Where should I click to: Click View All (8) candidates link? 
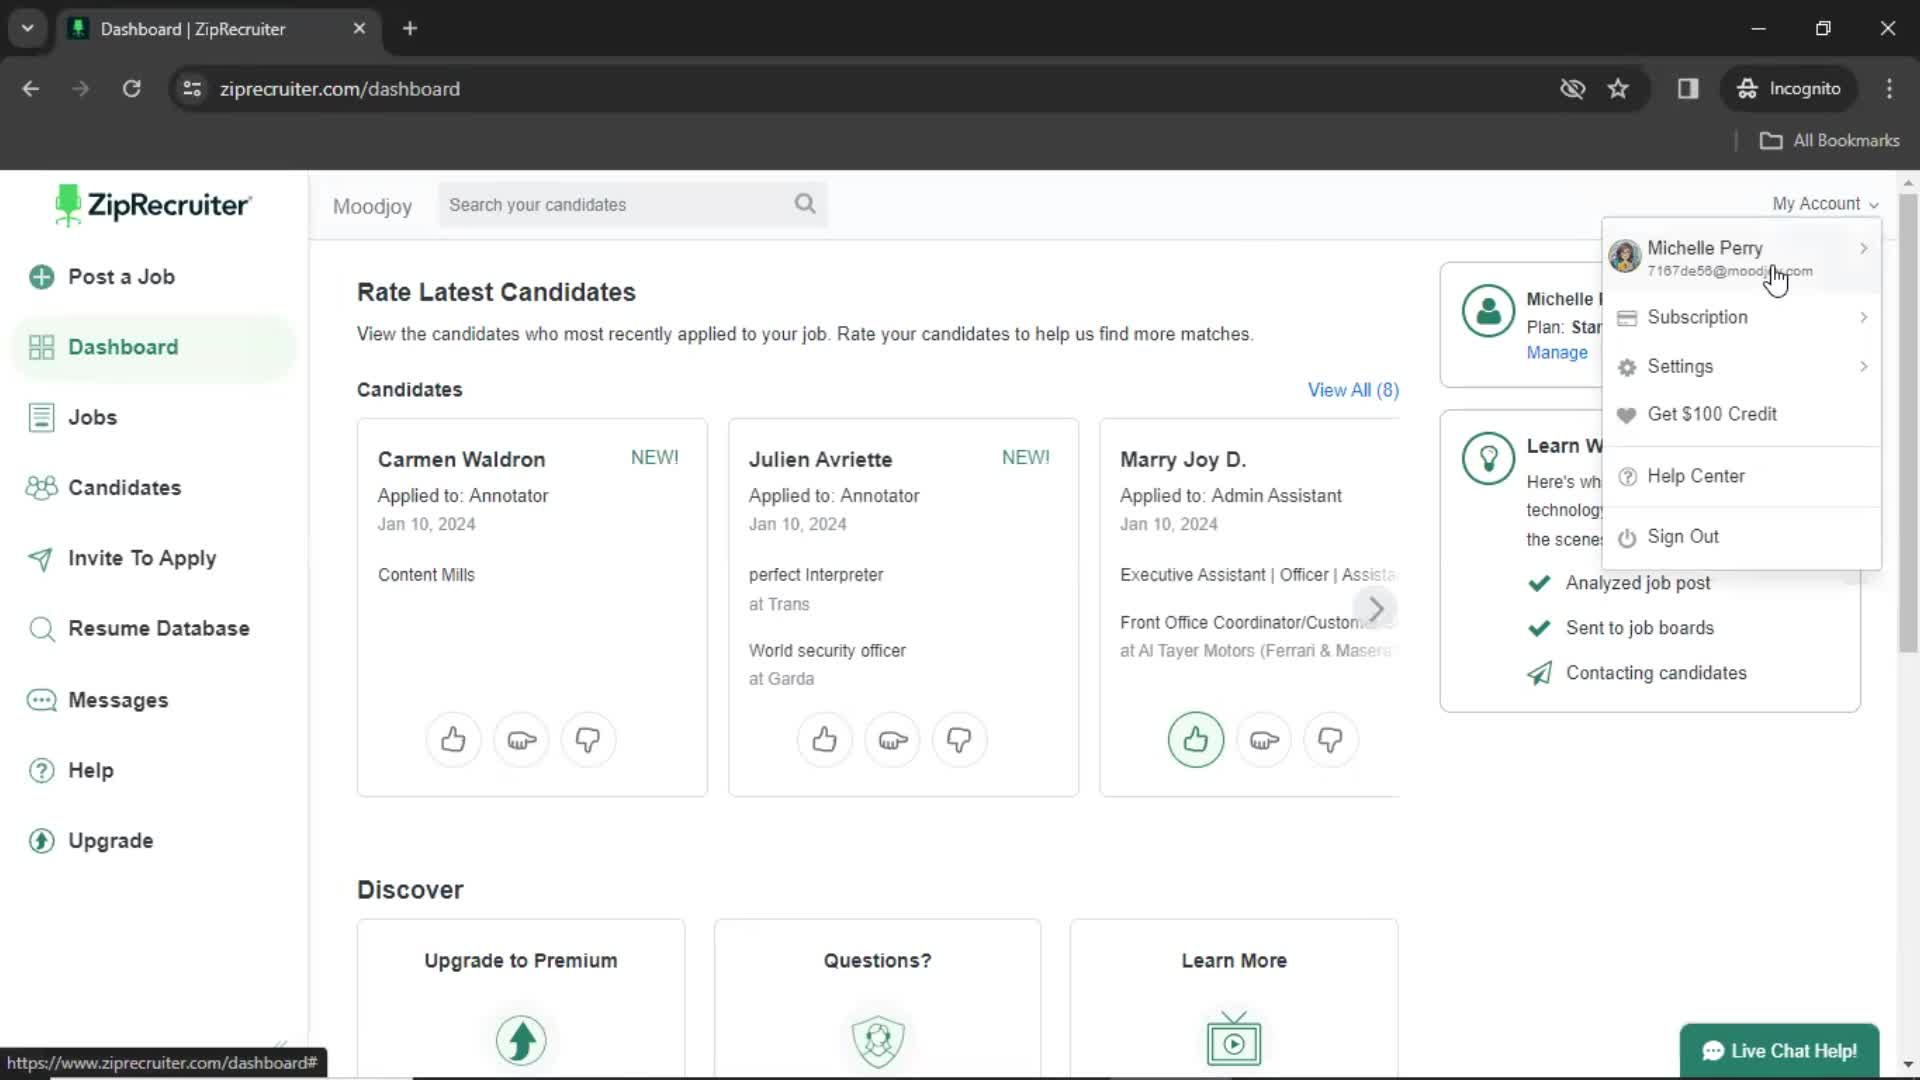(1352, 389)
